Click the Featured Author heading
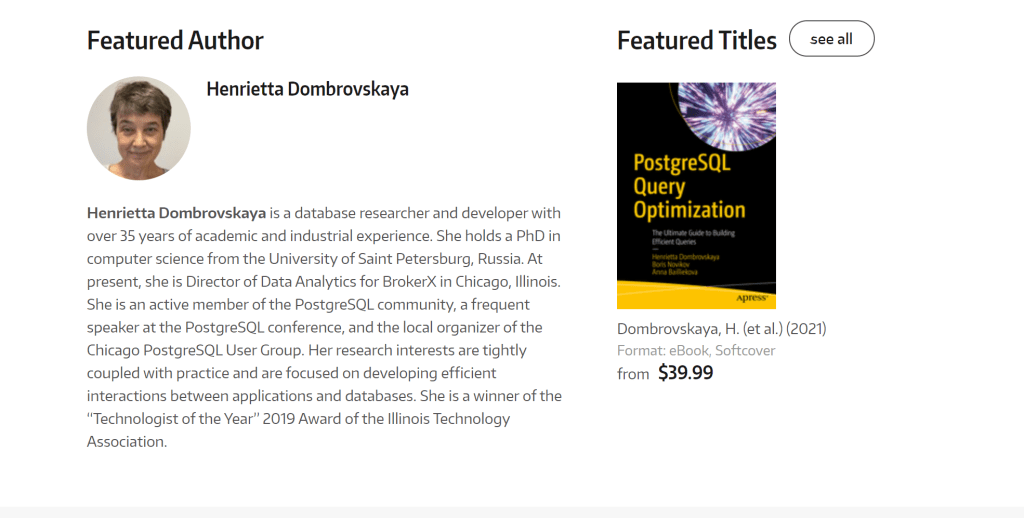The width and height of the screenshot is (1024, 518). coord(175,41)
